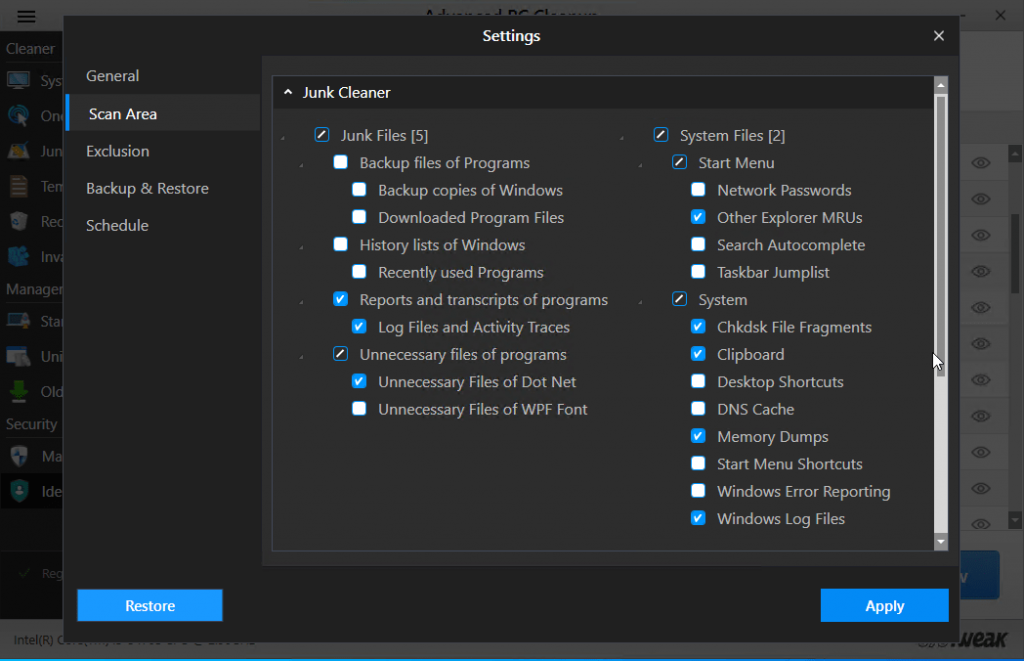1024x661 pixels.
Task: Check Recently used Programs
Action: coord(359,271)
